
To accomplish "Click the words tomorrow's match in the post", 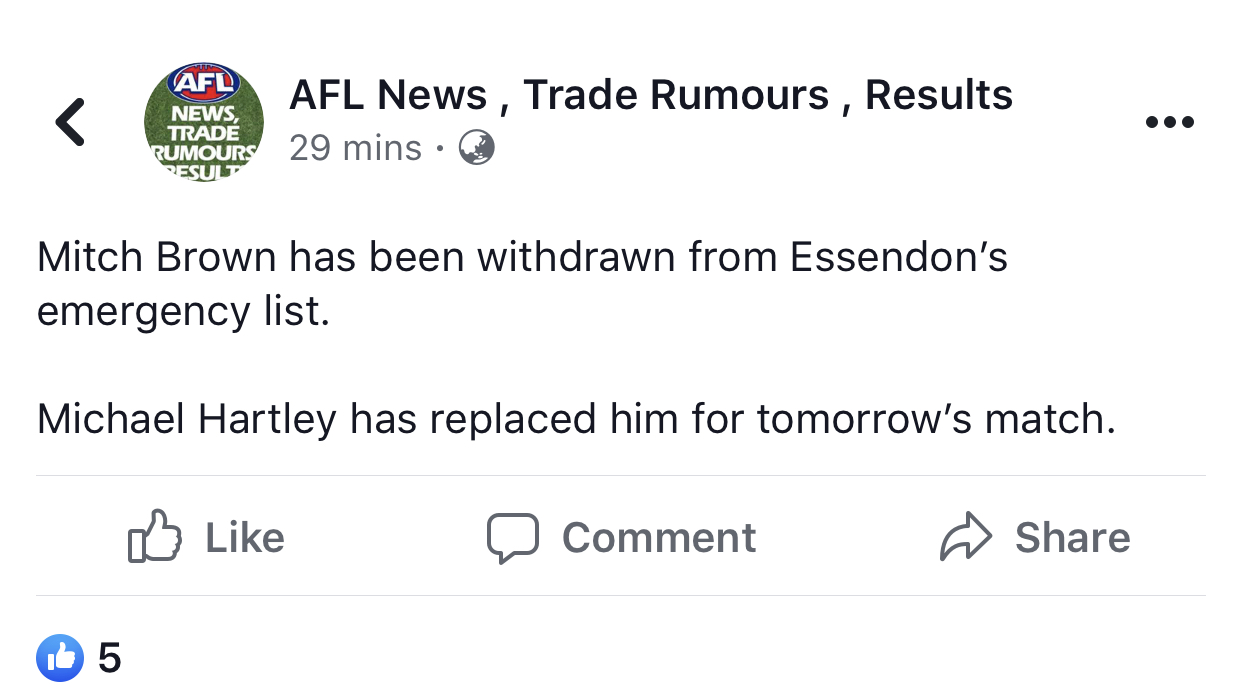I will click(935, 419).
